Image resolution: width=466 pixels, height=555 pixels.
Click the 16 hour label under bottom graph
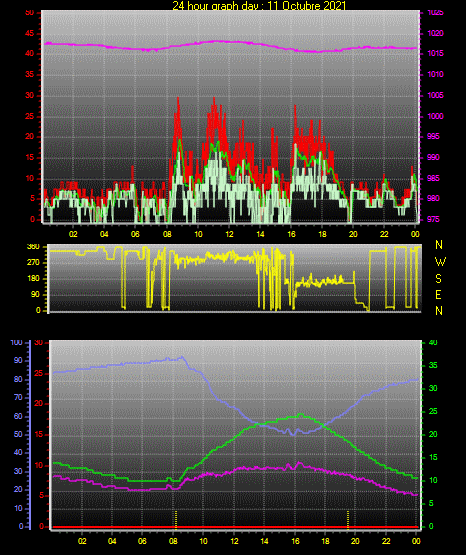(x=295, y=541)
